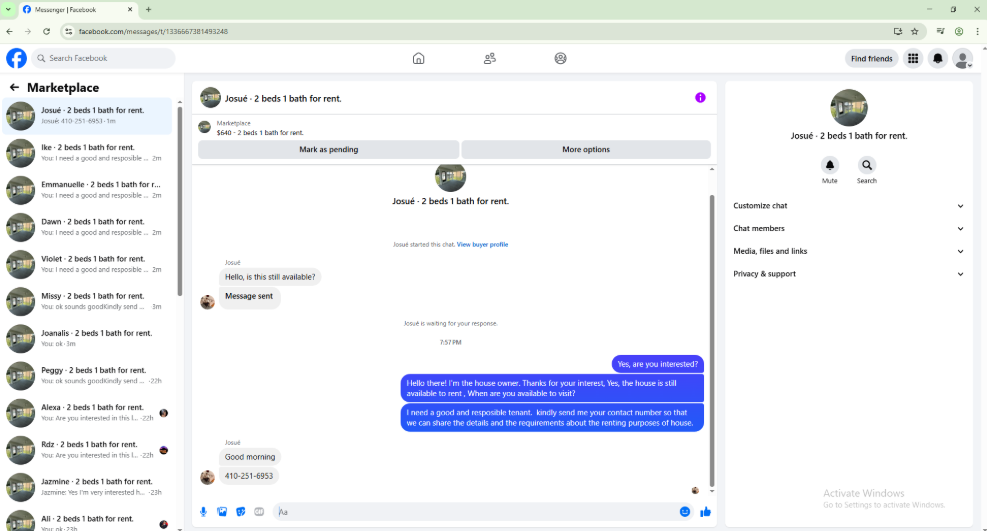Go back using browser back arrow

click(9, 31)
